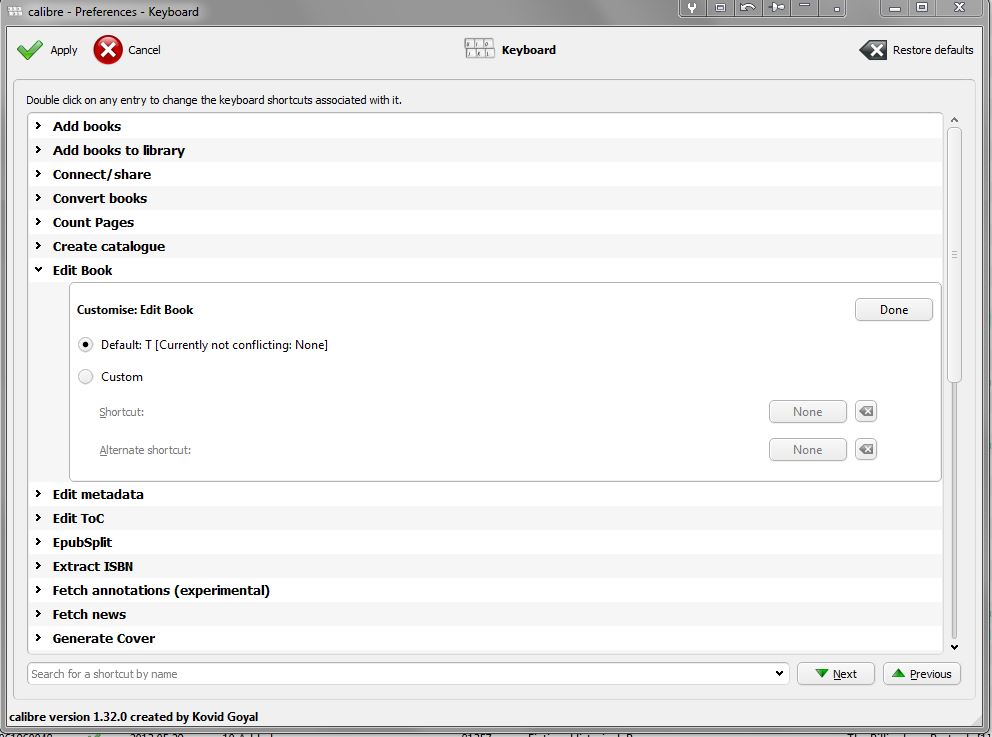Viewport: 992px width, 737px height.
Task: Expand the Fetch annotations (experimental) arrow
Action: (39, 590)
